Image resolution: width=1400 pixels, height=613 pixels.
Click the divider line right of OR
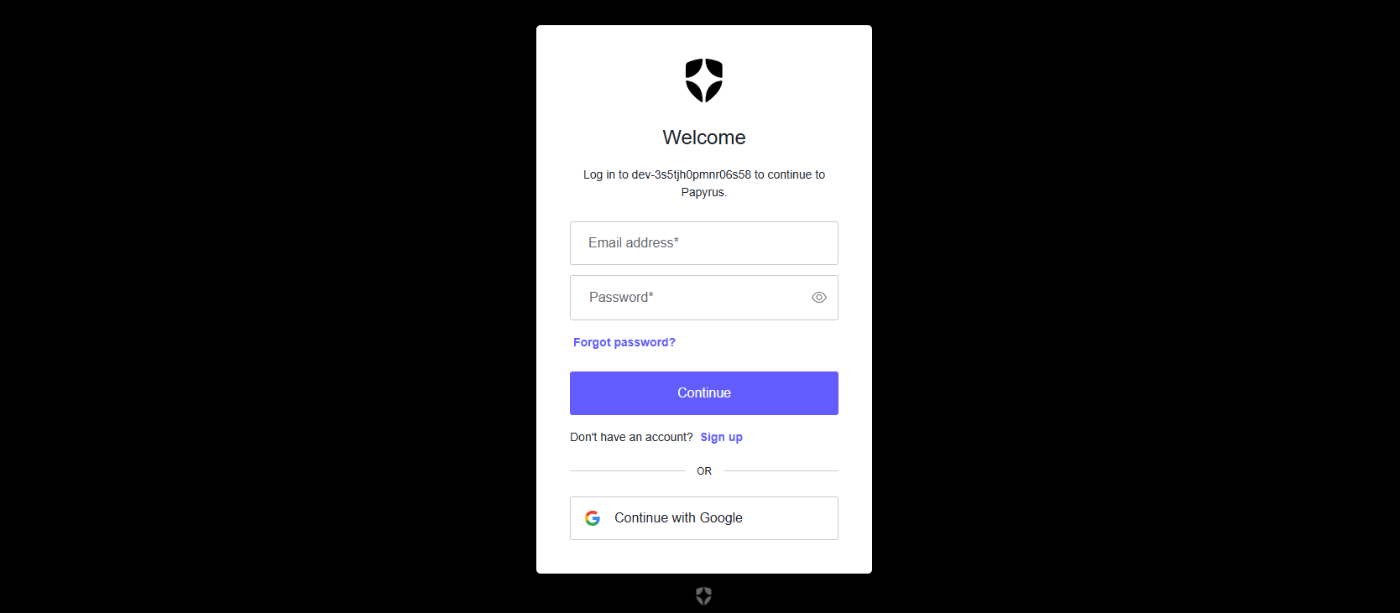781,471
